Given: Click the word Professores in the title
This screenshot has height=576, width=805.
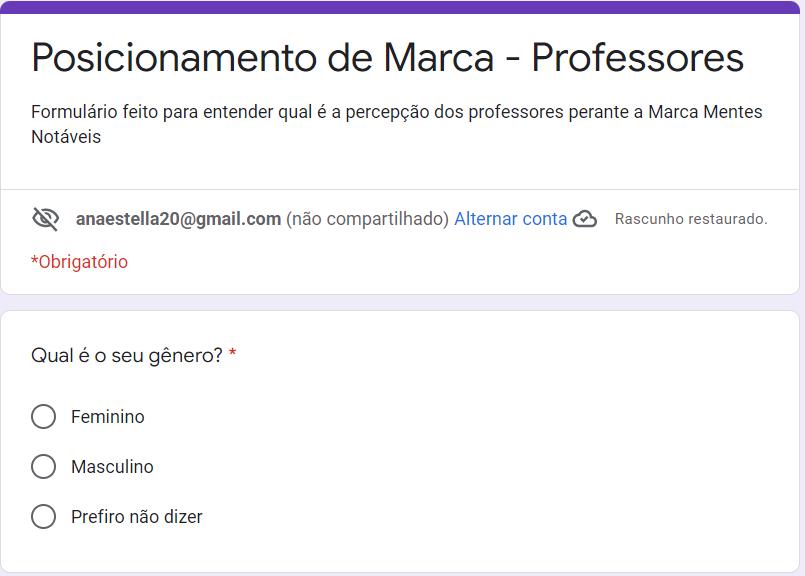Looking at the screenshot, I should coord(637,59).
